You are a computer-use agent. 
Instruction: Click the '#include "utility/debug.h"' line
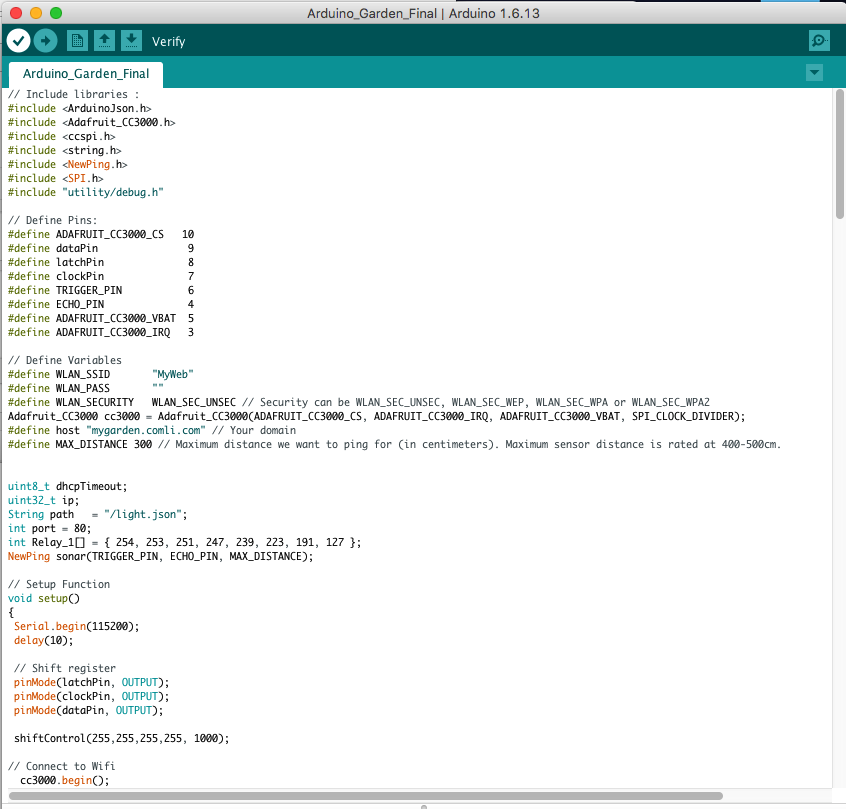pyautogui.click(x=85, y=193)
